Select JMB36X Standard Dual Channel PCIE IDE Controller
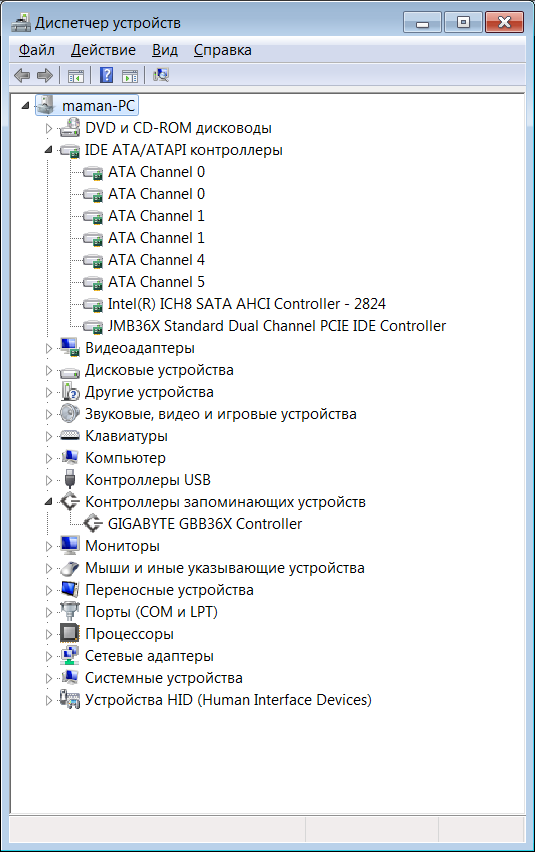 (277, 326)
